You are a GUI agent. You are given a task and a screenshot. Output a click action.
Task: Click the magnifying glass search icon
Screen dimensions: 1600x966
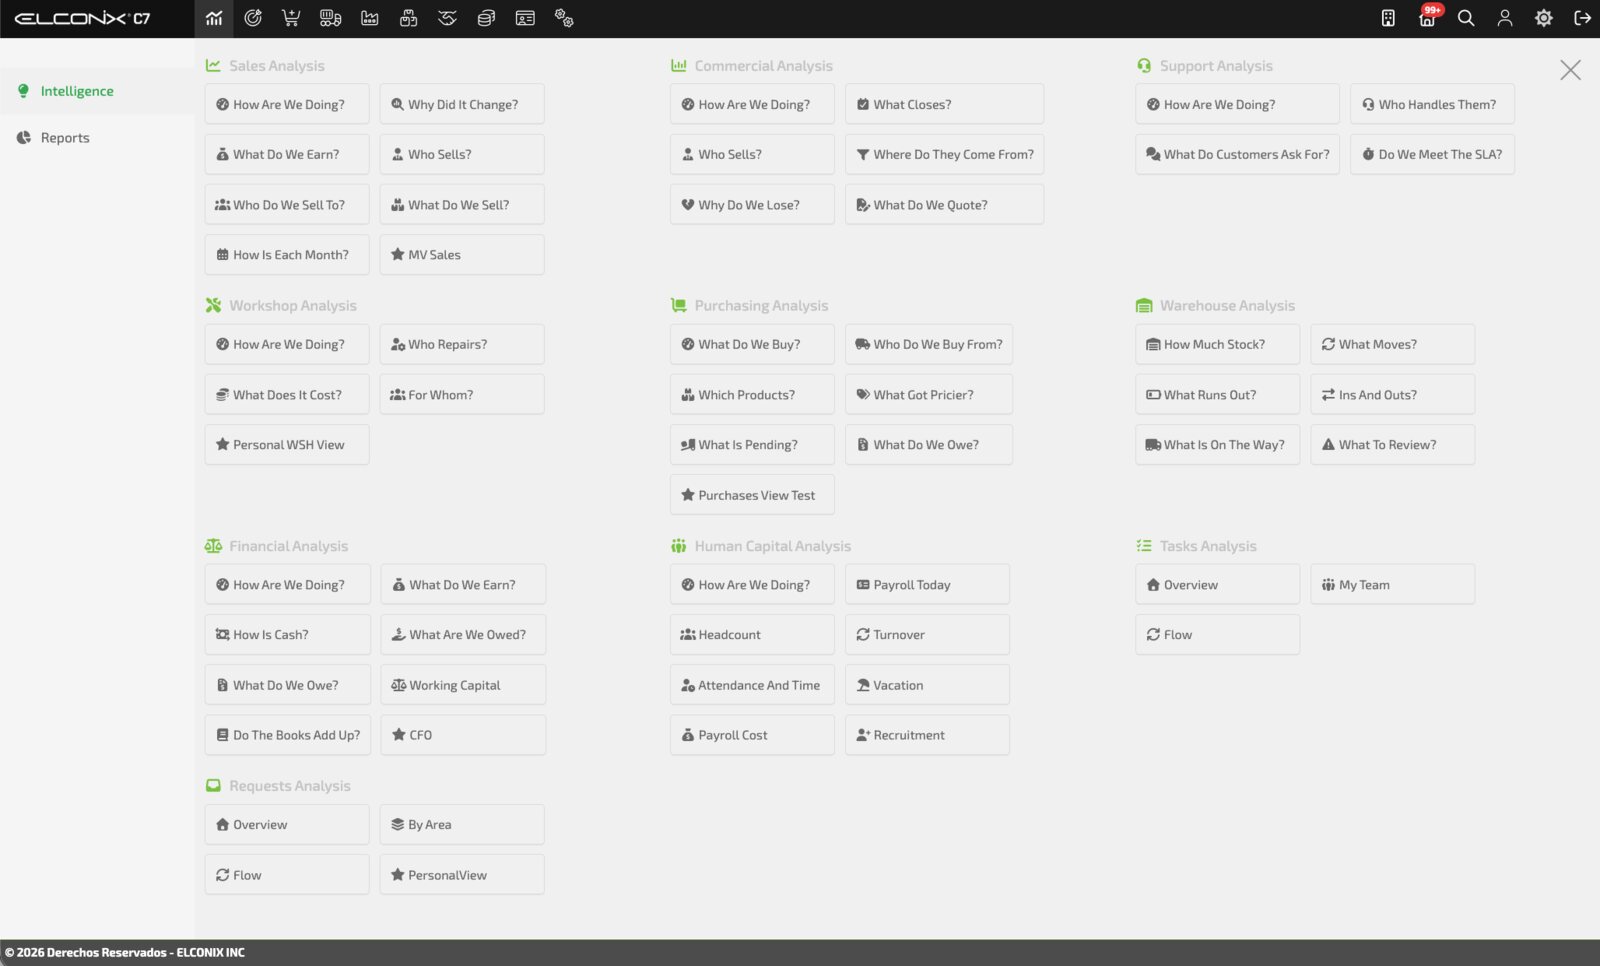coord(1466,18)
